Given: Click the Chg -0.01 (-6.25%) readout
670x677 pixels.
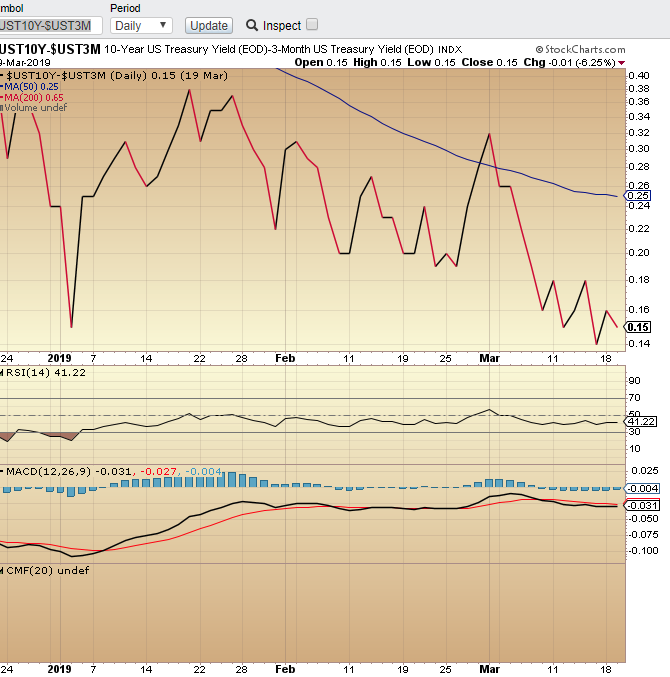Looking at the screenshot, I should point(569,62).
